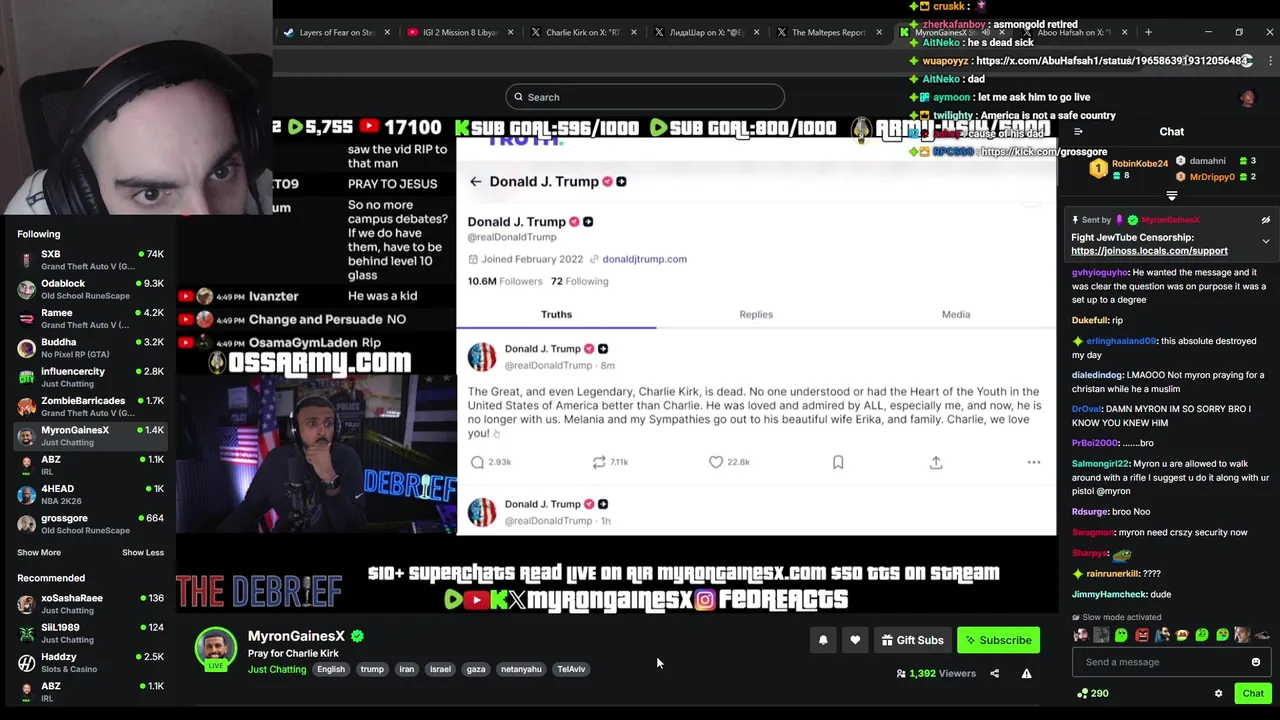Click the retruth icon with 7.11k

pos(599,462)
